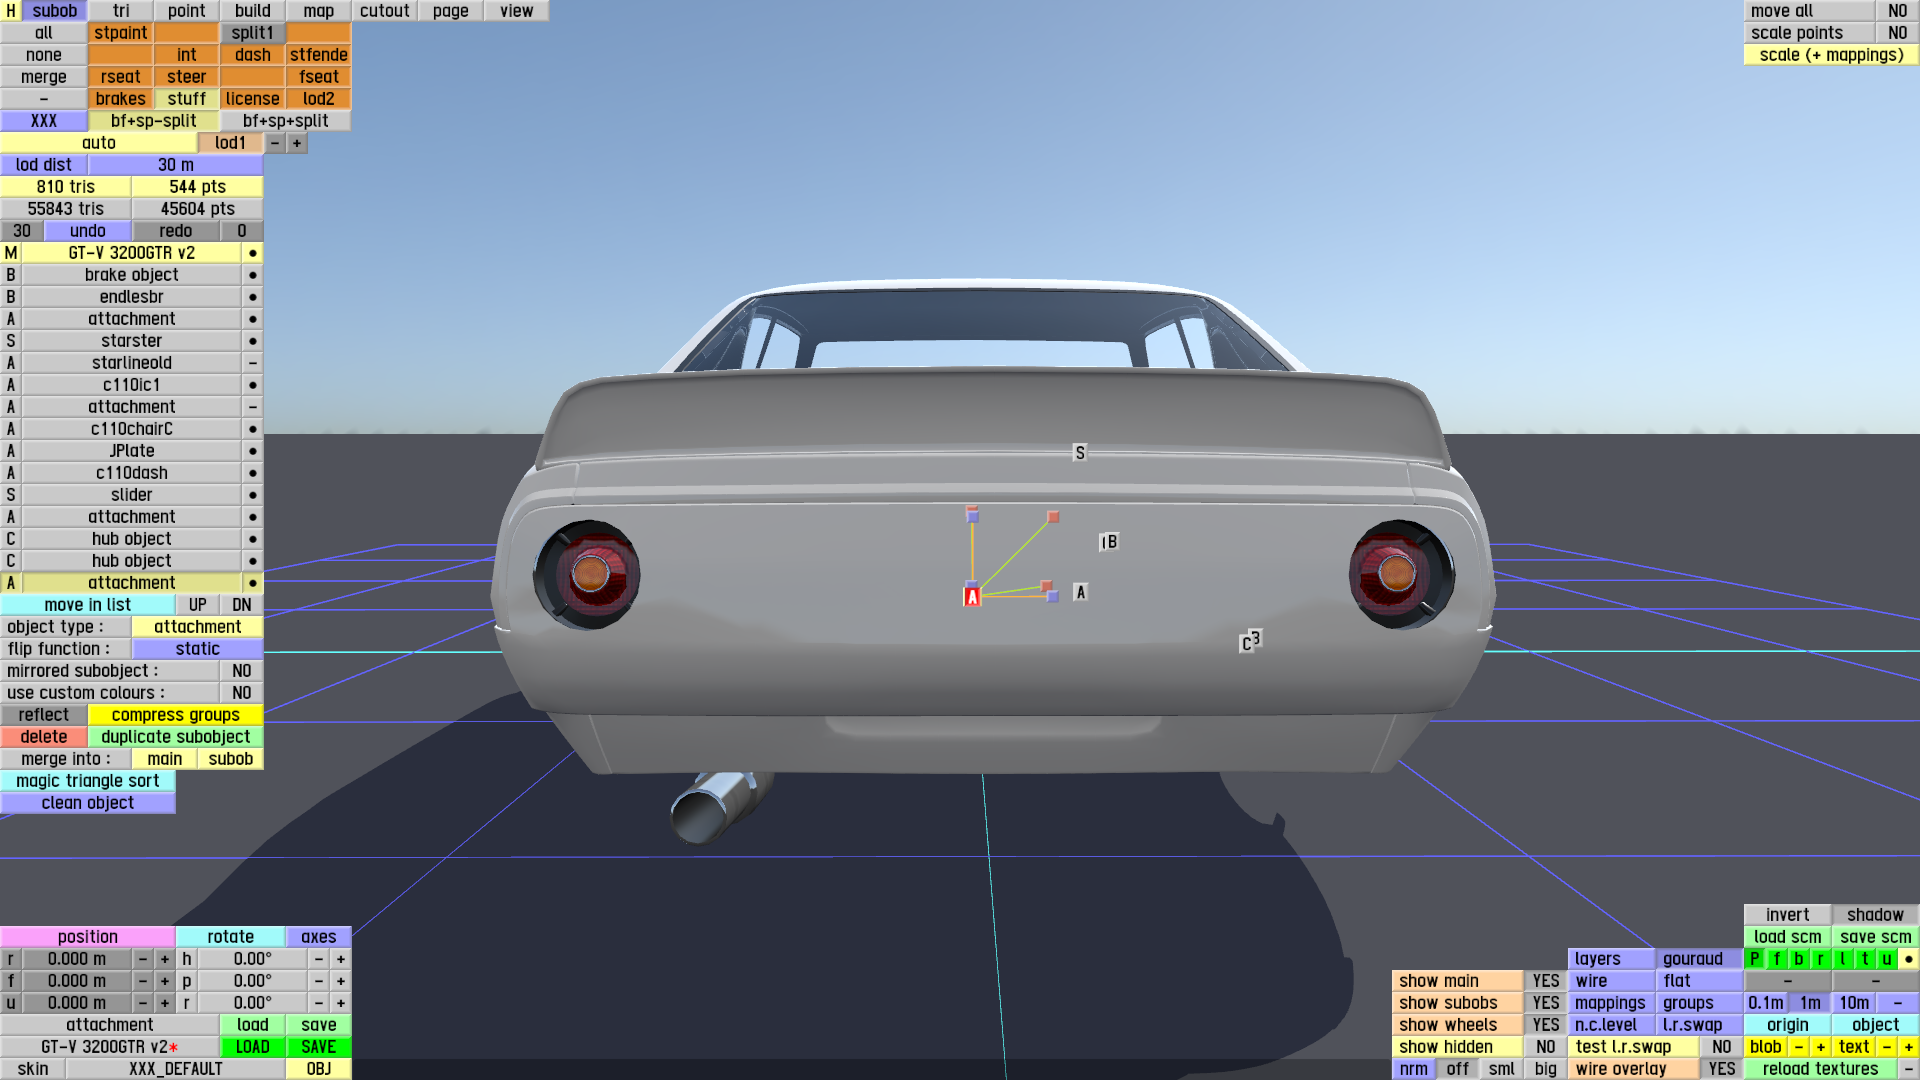
Task: Open the cutout menu tab
Action: coord(384,11)
